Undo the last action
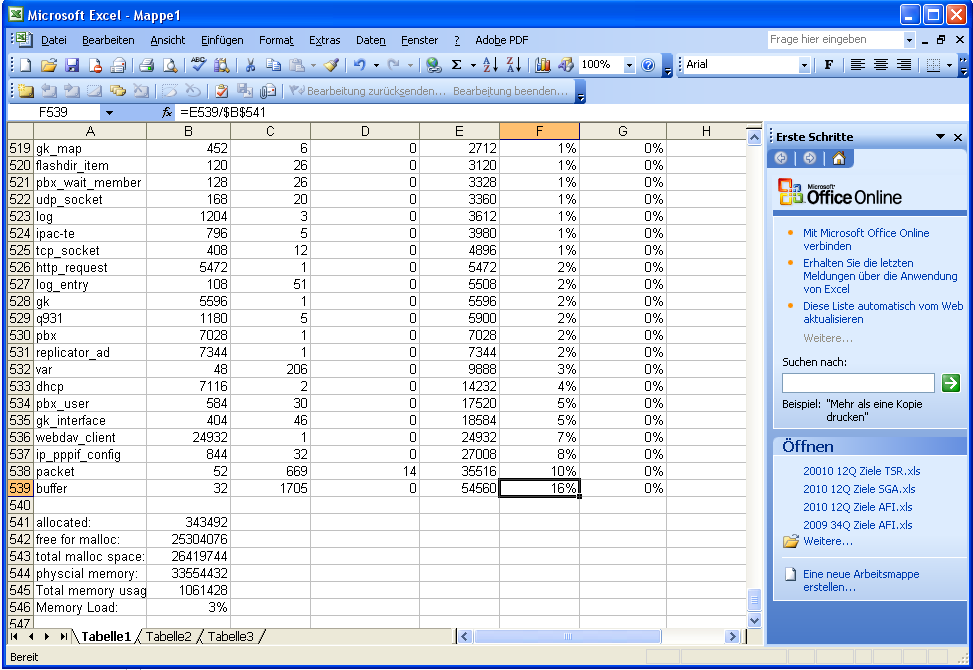This screenshot has height=670, width=973. pyautogui.click(x=360, y=65)
